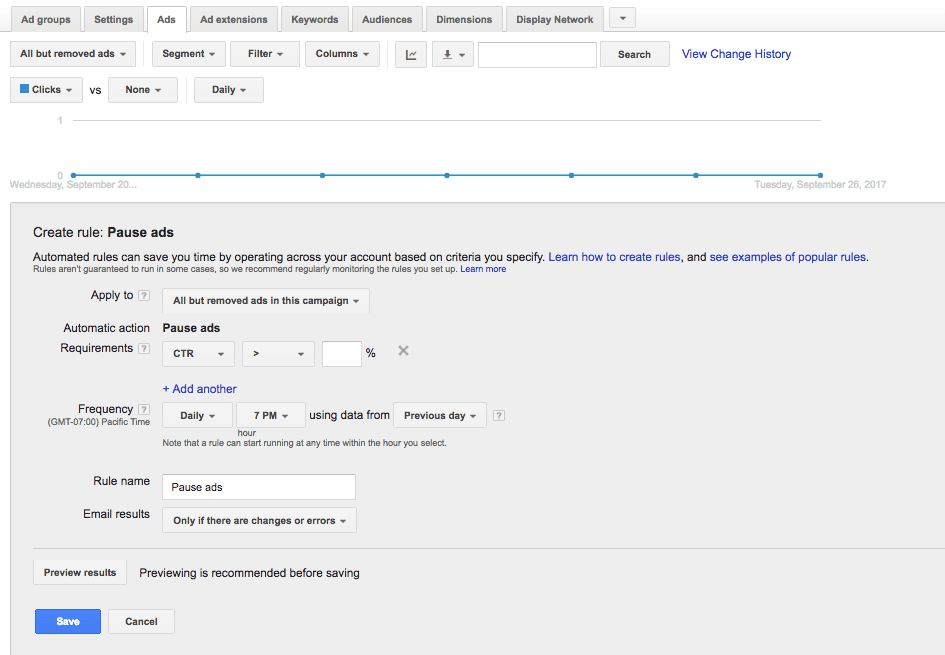Click the help icon beside Previous day
Screen dimensions: 945x655
(x=498, y=415)
